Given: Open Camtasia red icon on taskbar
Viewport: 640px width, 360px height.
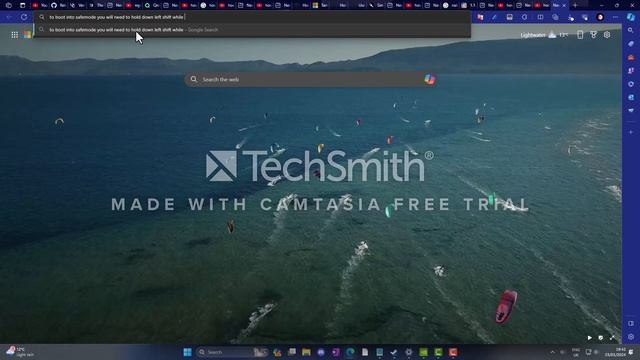Looking at the screenshot, I should (x=453, y=352).
